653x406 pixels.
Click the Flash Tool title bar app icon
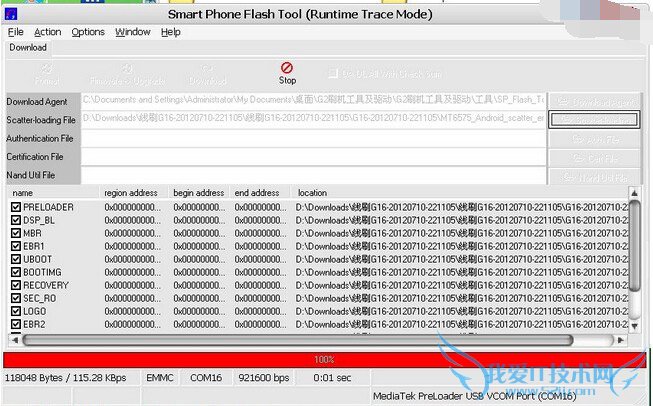[x=10, y=14]
